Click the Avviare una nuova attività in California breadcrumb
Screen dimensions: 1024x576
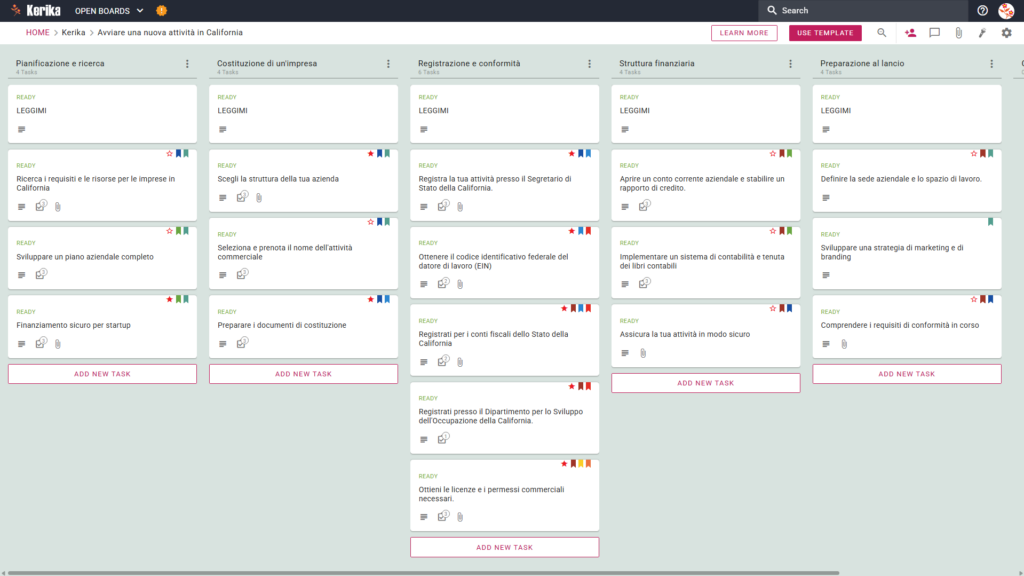170,33
